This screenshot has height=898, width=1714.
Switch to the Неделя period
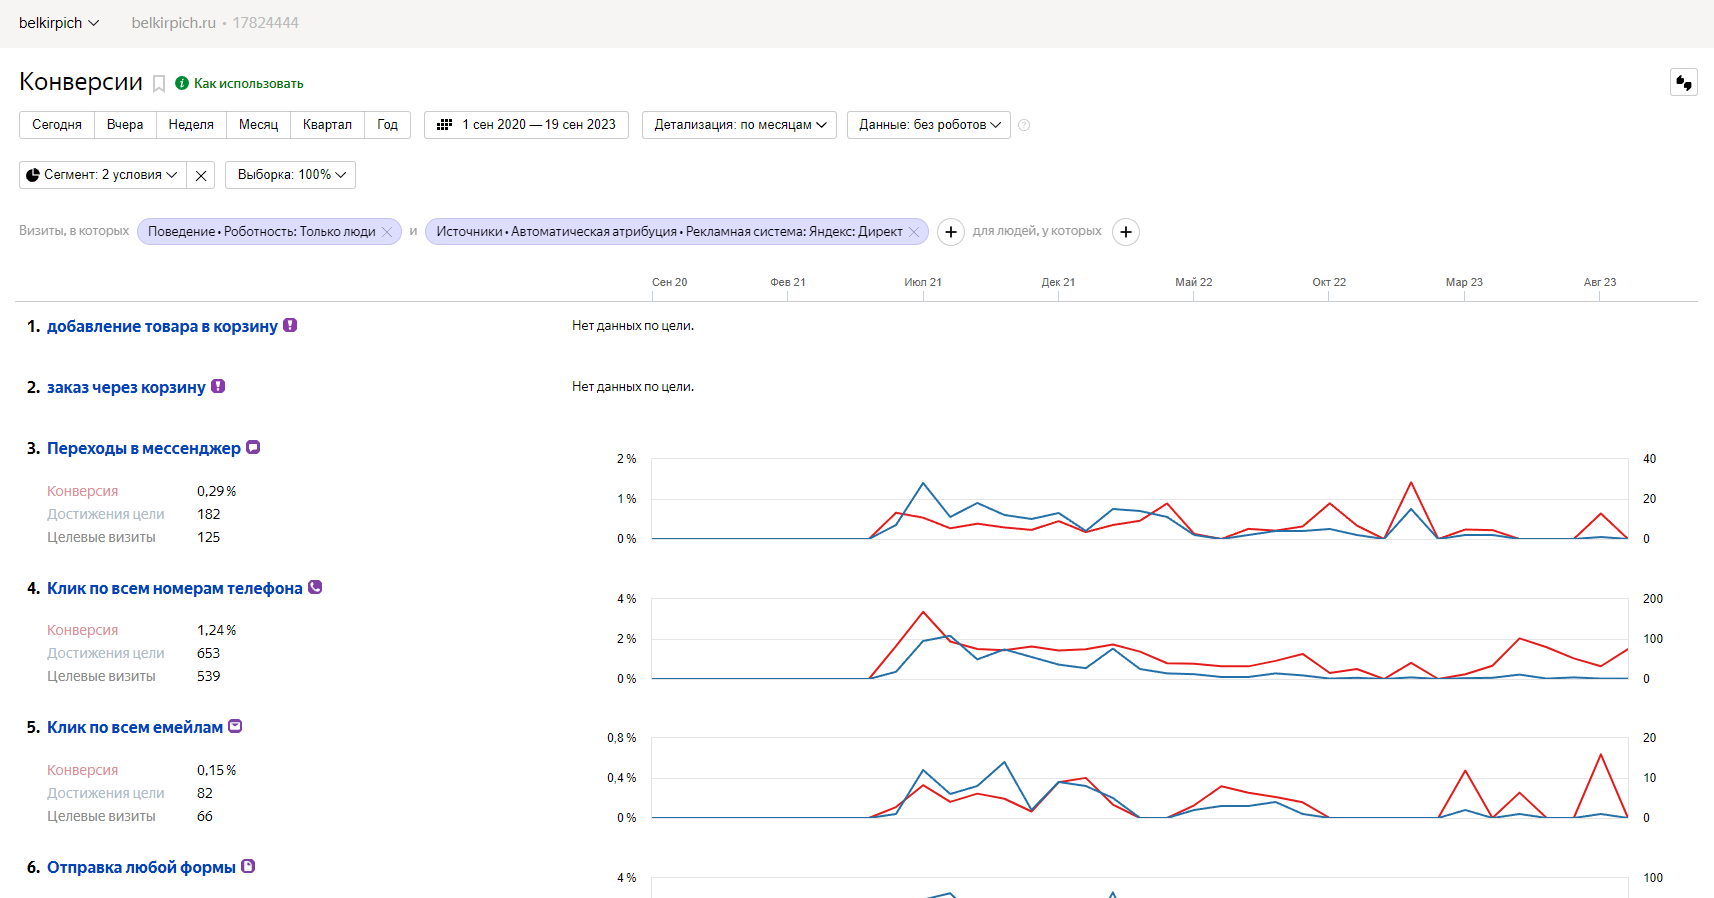pos(191,125)
